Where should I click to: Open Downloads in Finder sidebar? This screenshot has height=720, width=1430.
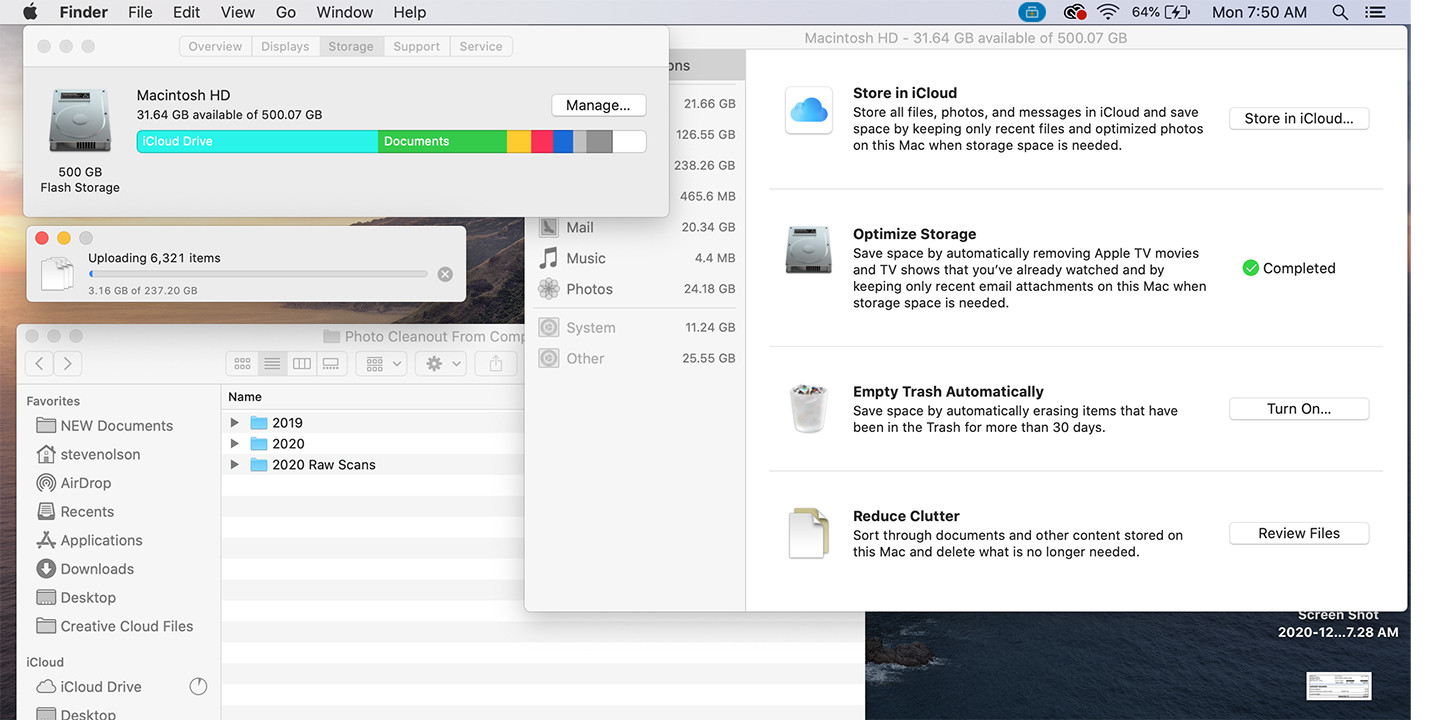97,569
